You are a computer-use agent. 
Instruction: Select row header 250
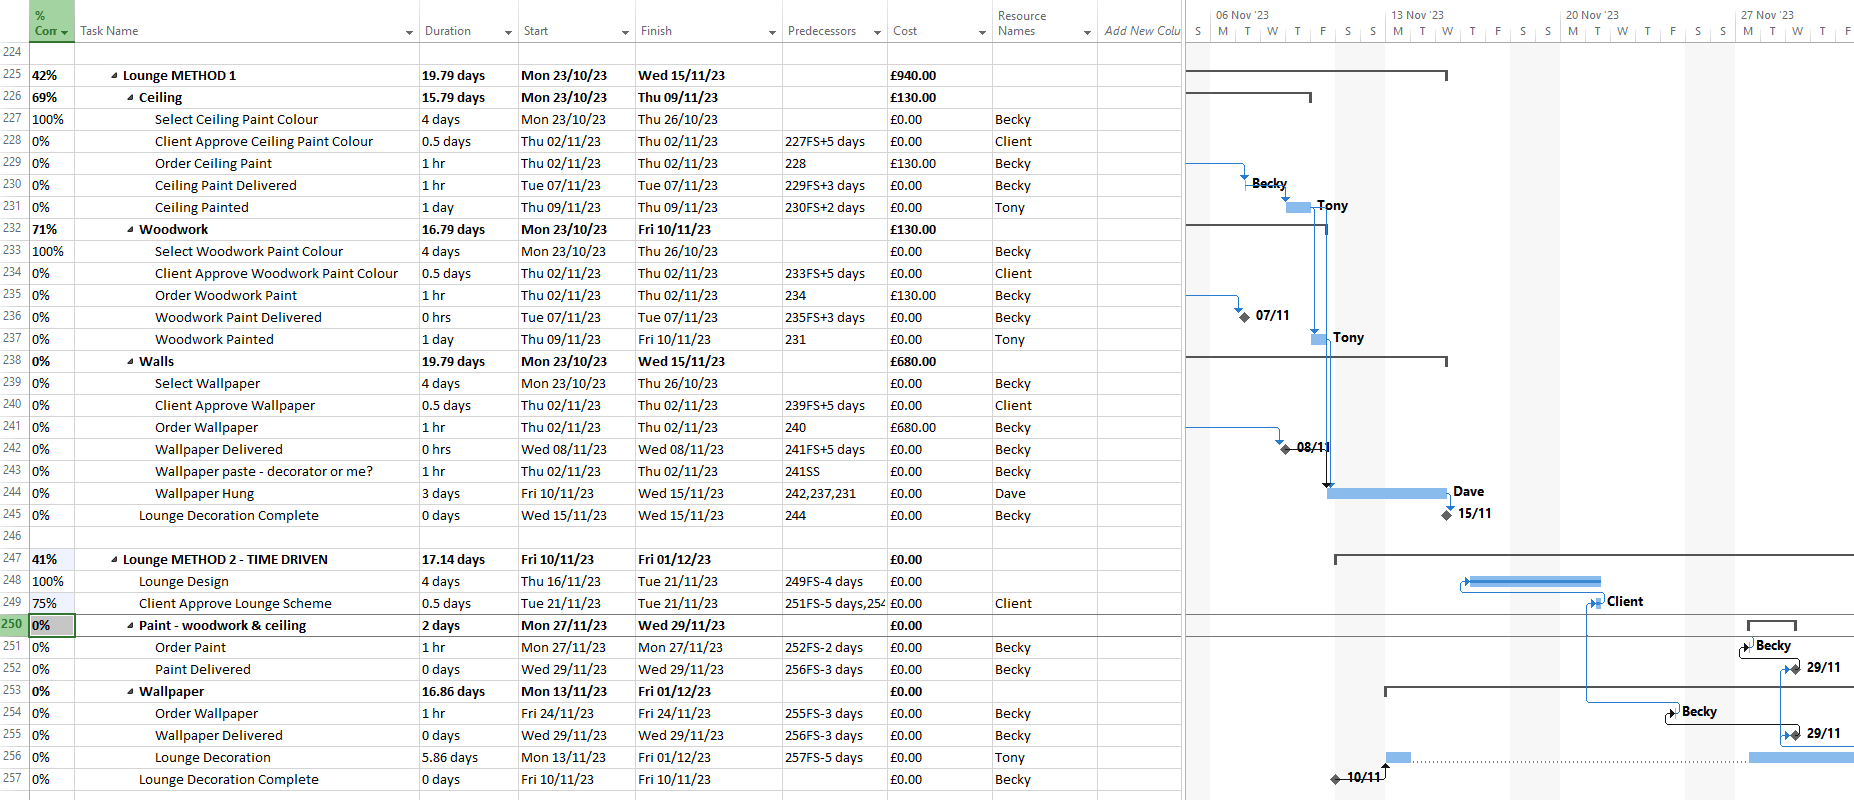(13, 624)
